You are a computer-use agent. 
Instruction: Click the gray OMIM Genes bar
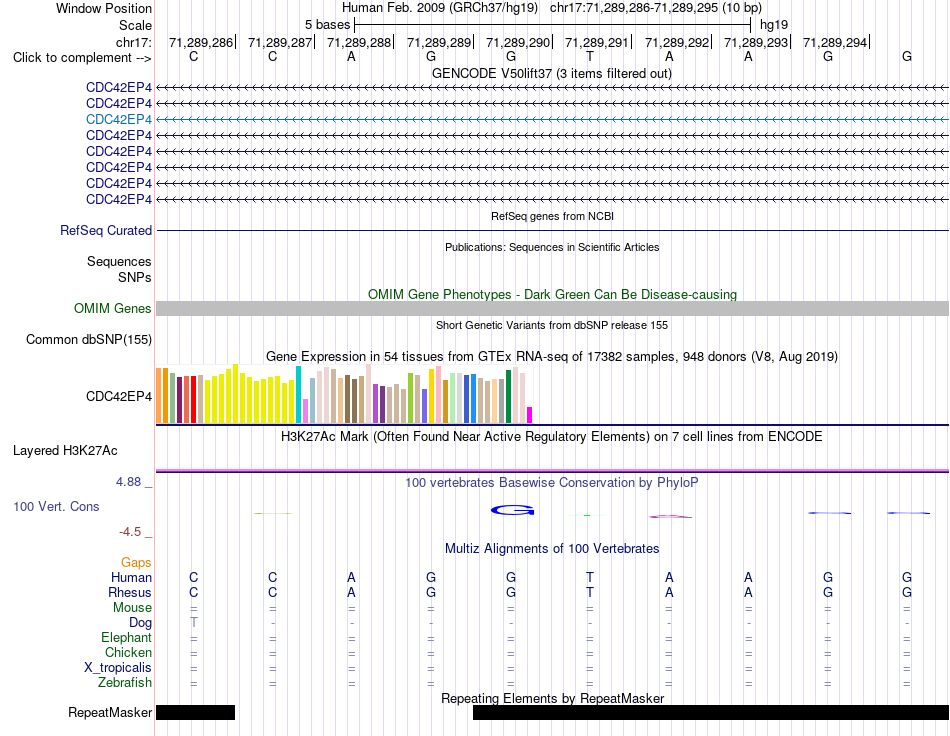(x=552, y=308)
